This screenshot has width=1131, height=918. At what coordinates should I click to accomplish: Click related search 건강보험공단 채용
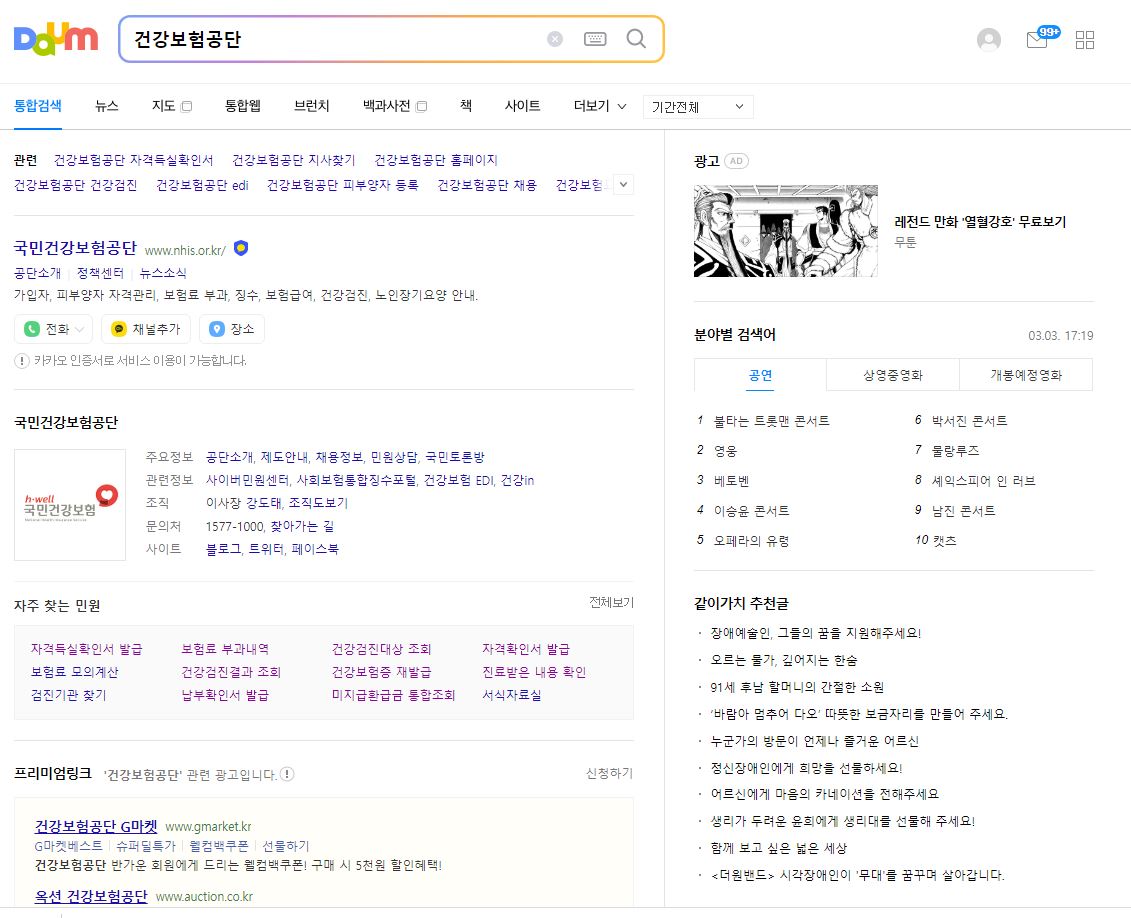click(487, 185)
